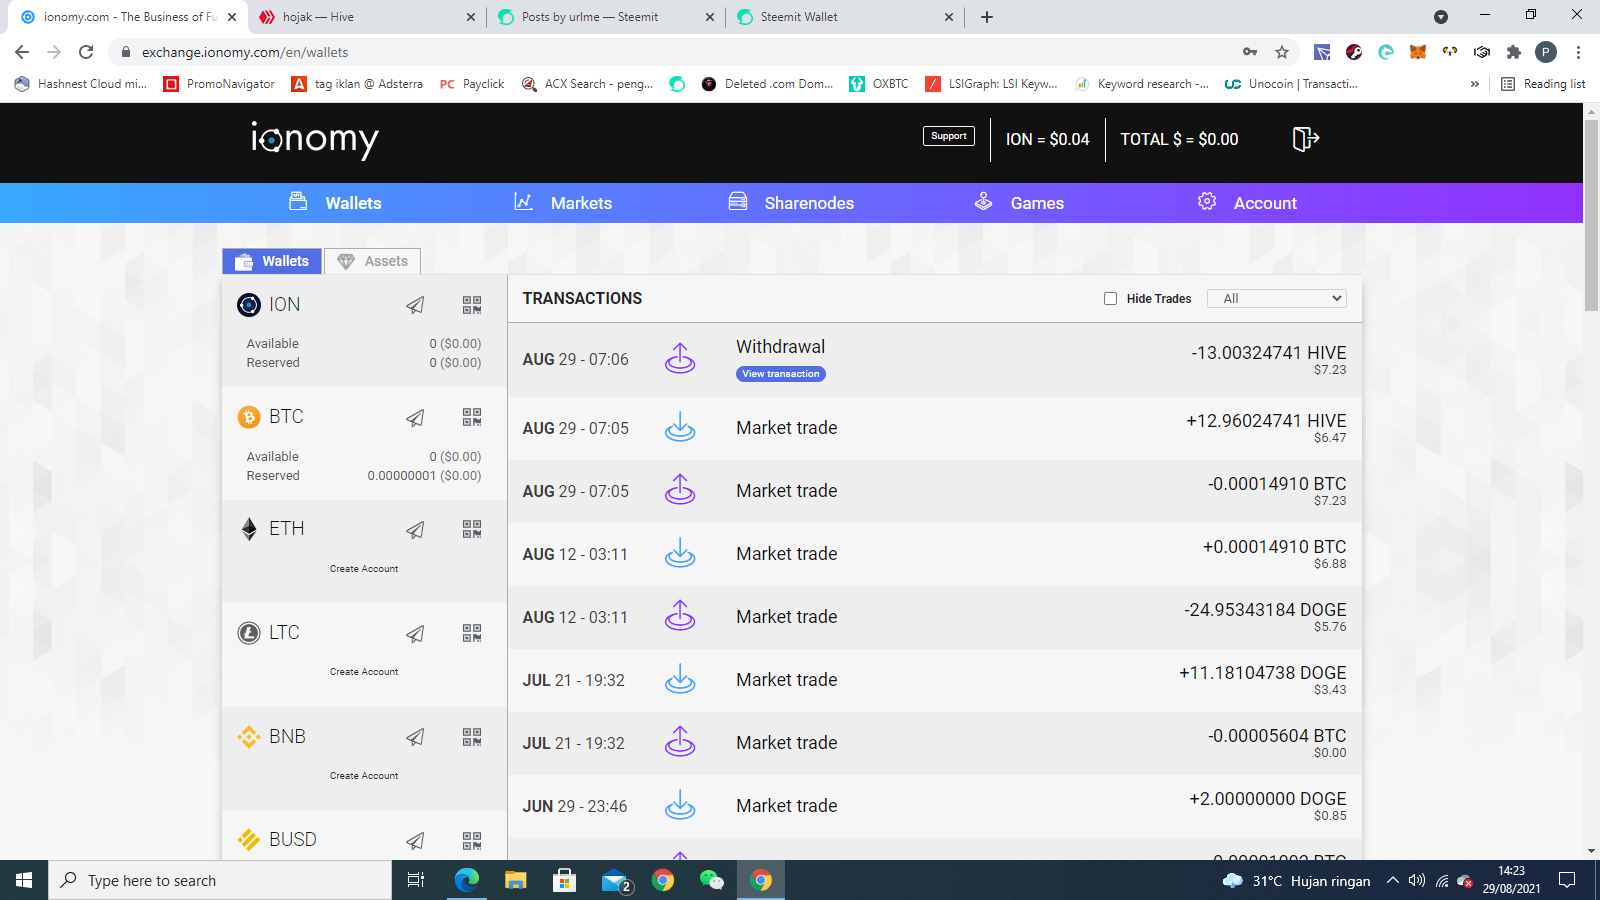Click the ION send paper-plane icon
This screenshot has height=900, width=1600.
tap(415, 305)
